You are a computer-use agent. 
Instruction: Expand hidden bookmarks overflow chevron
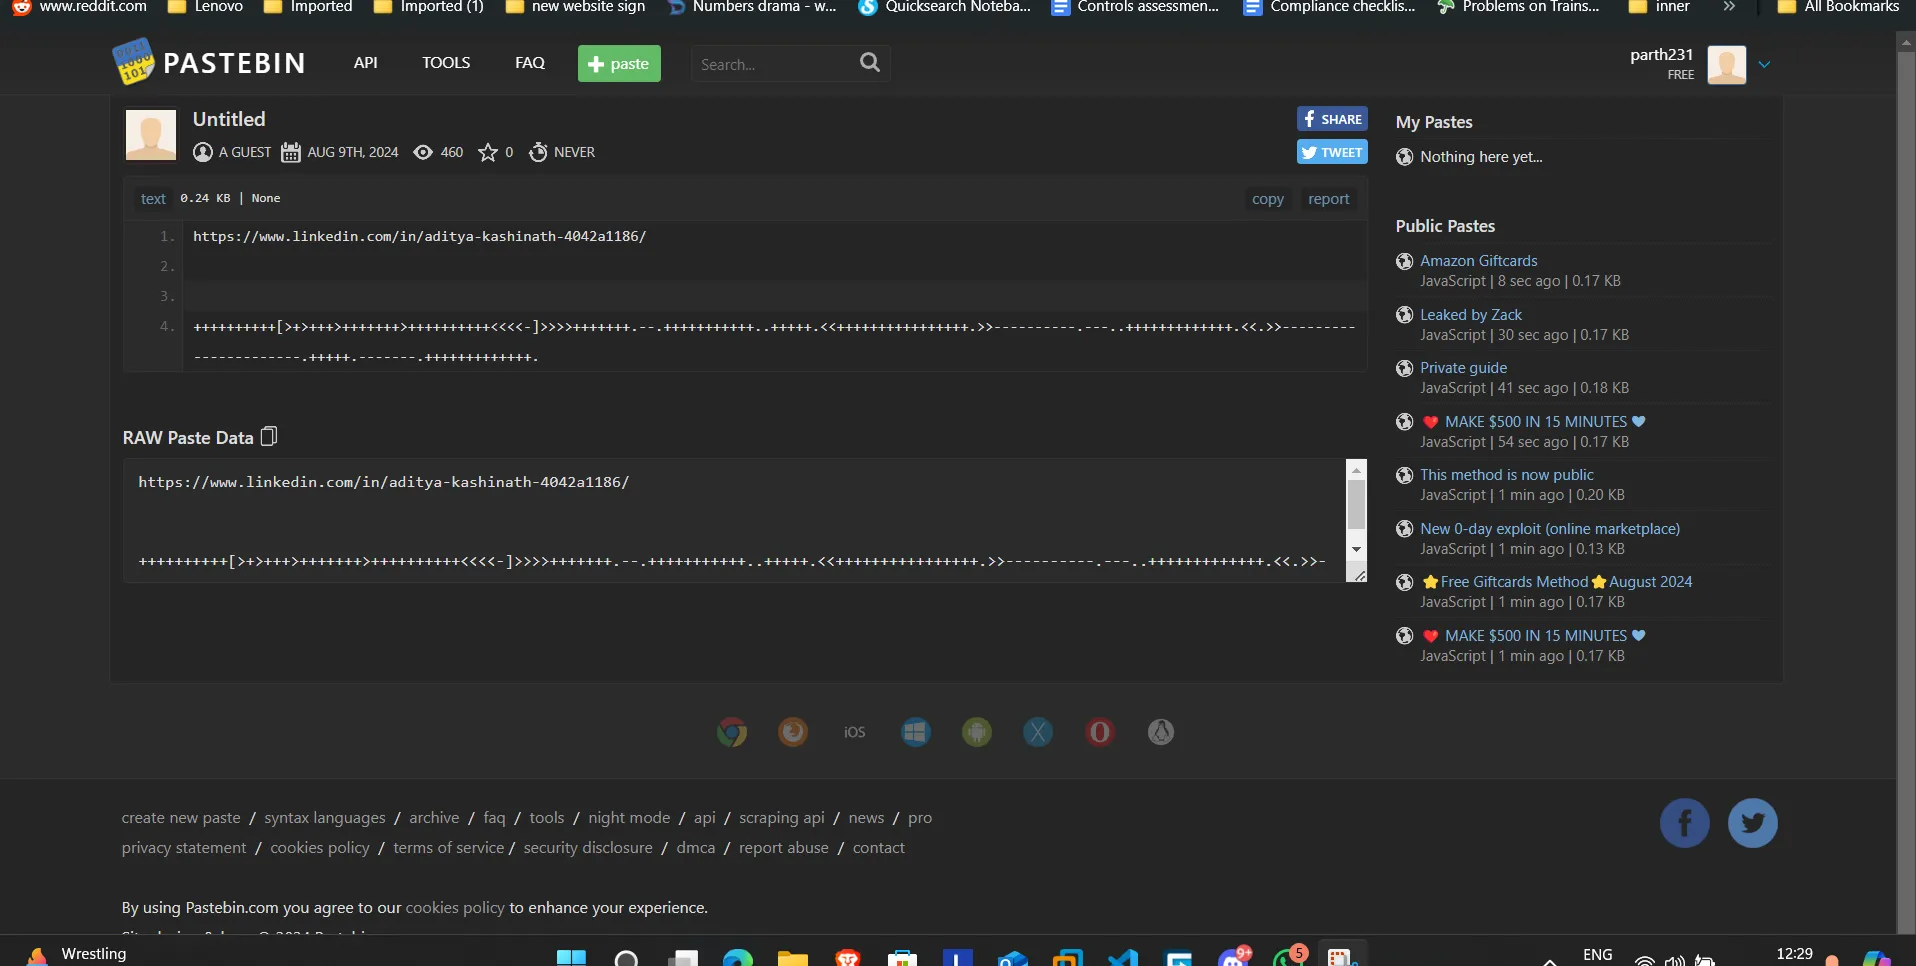(1729, 7)
